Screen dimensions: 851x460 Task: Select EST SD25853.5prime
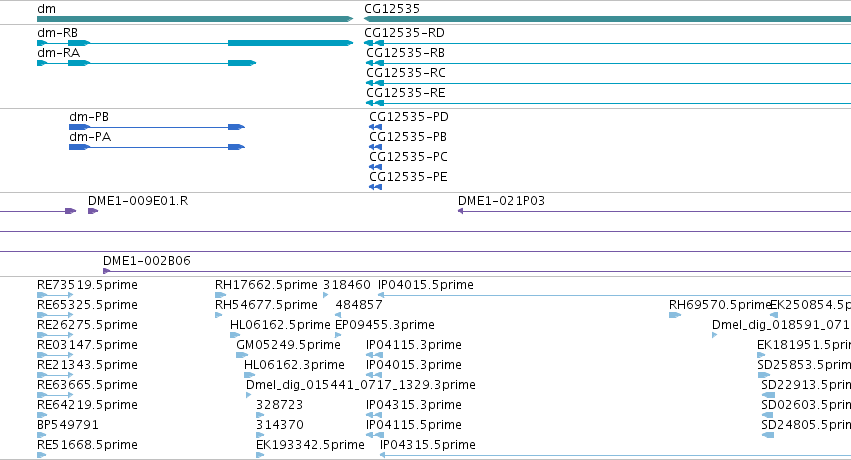(804, 365)
